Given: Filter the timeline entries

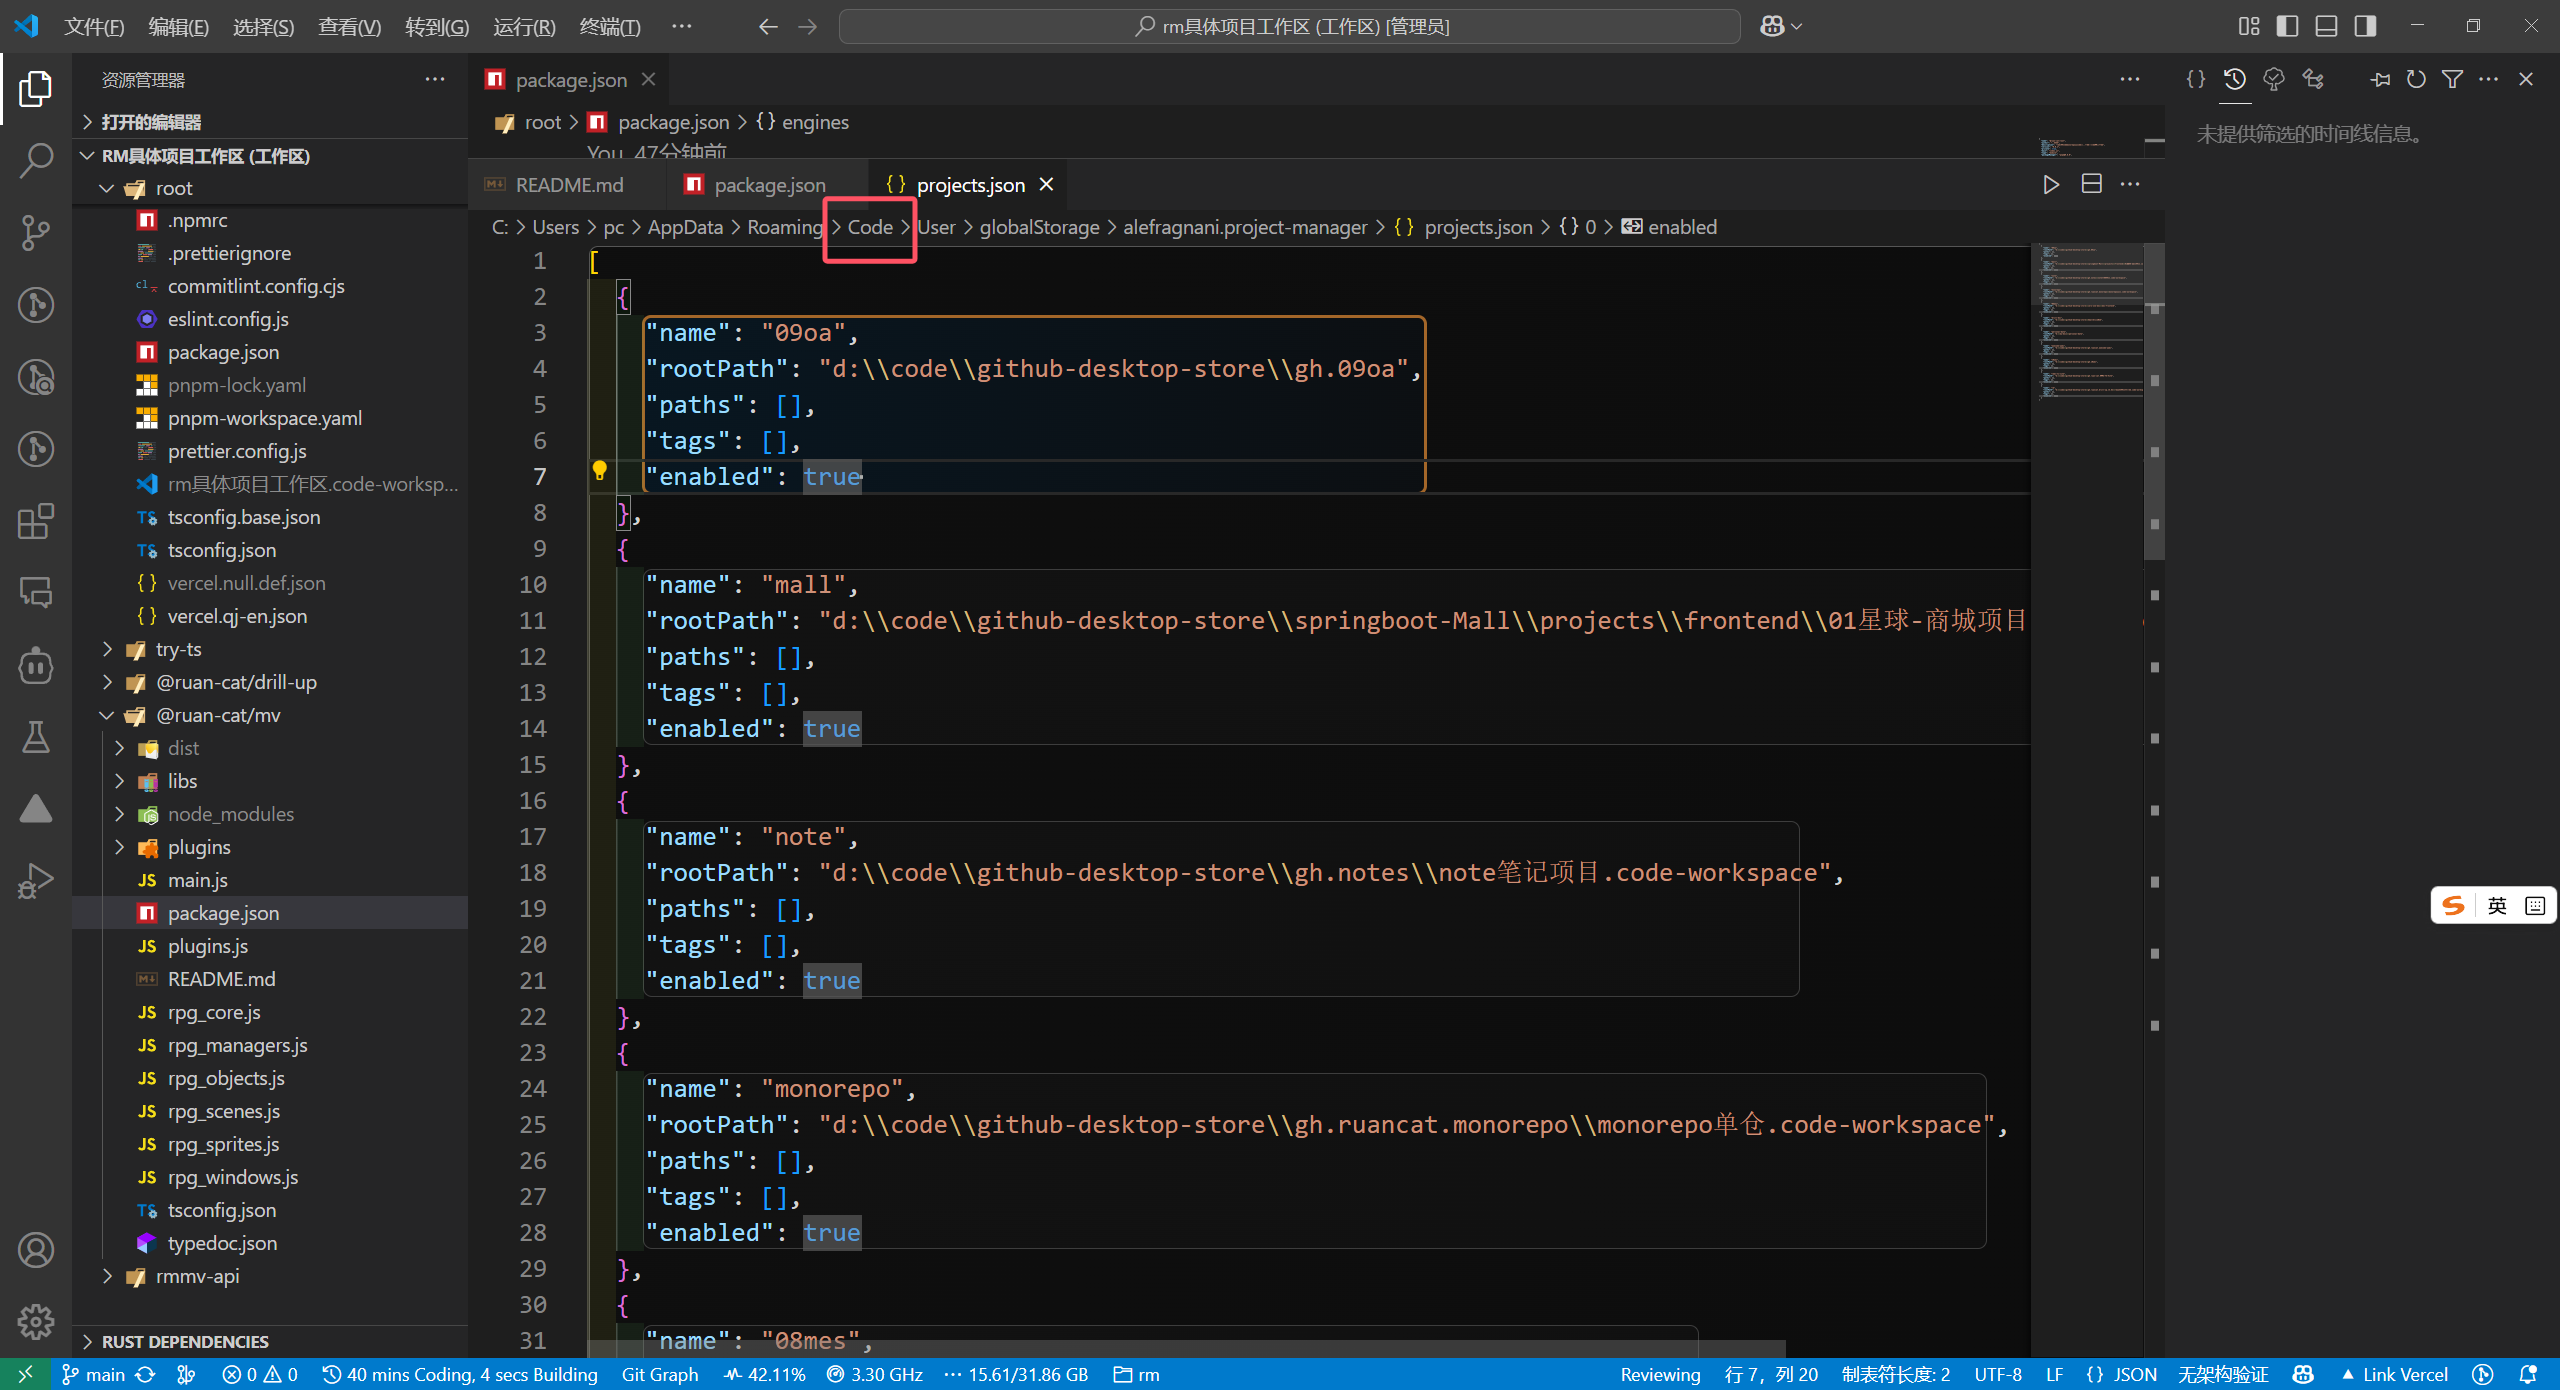Looking at the screenshot, I should point(2452,79).
